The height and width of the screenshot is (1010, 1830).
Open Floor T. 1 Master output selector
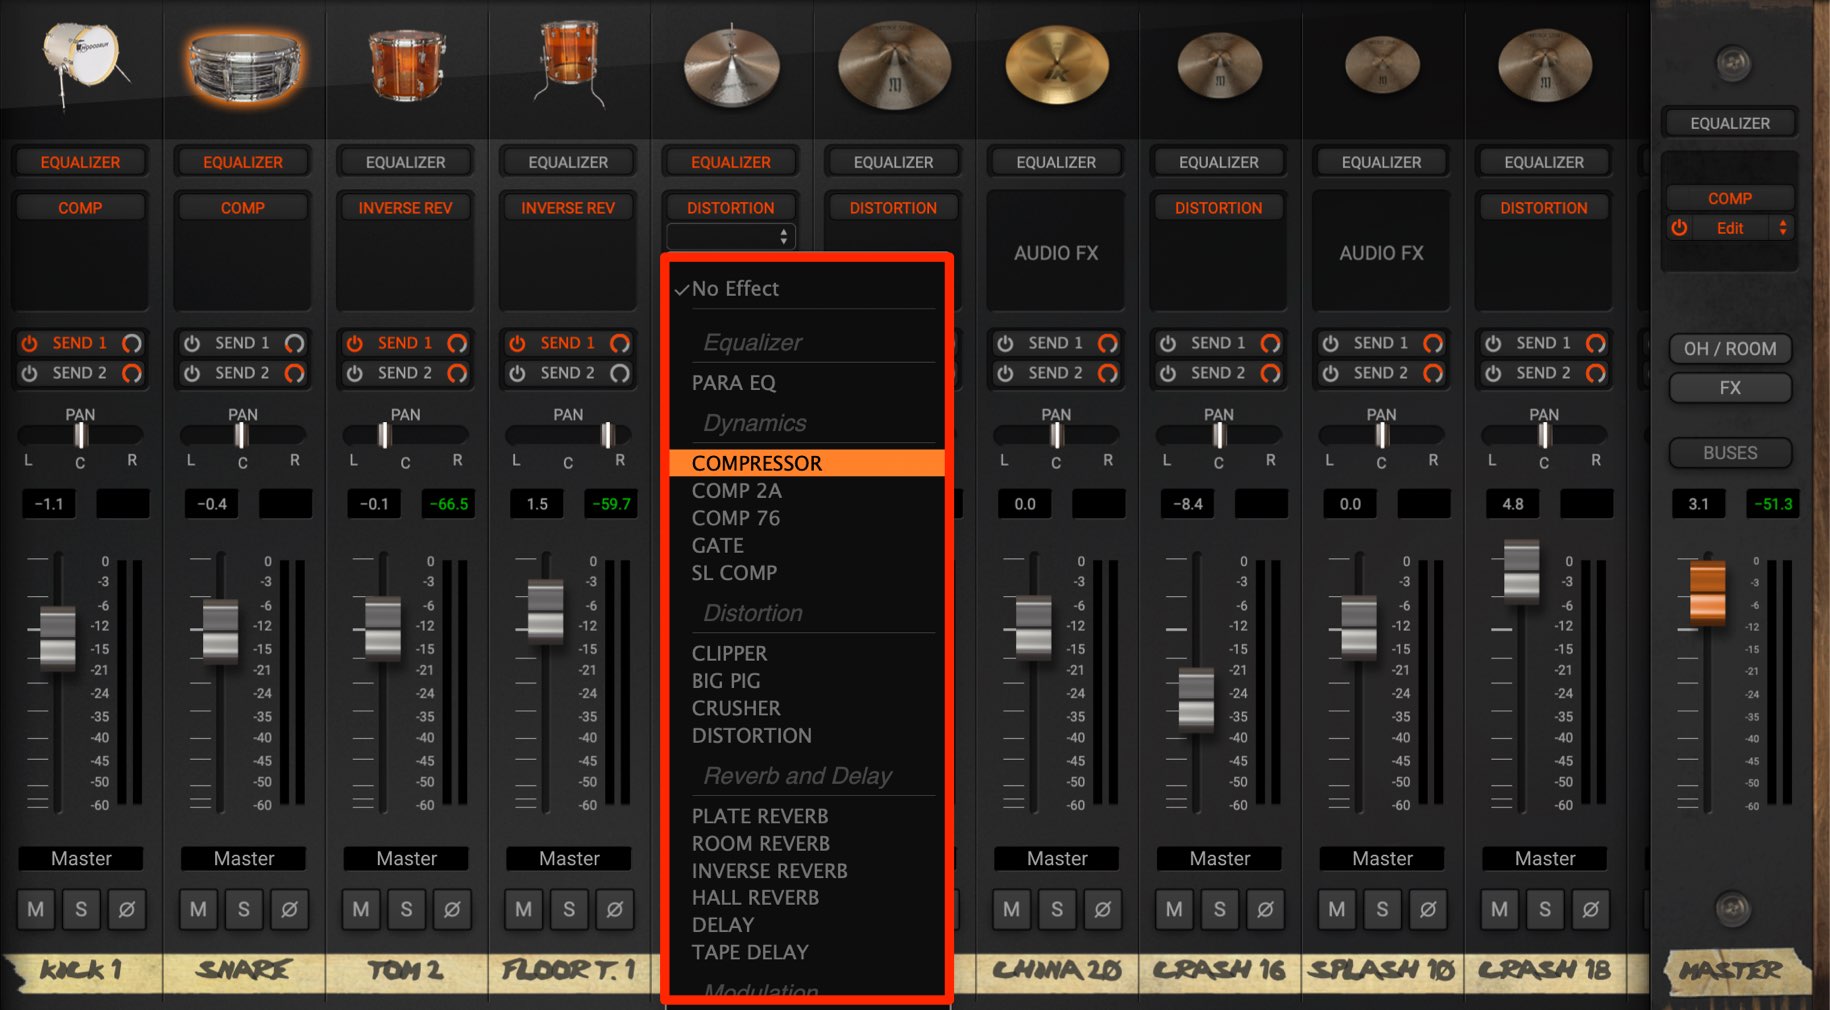coord(569,858)
